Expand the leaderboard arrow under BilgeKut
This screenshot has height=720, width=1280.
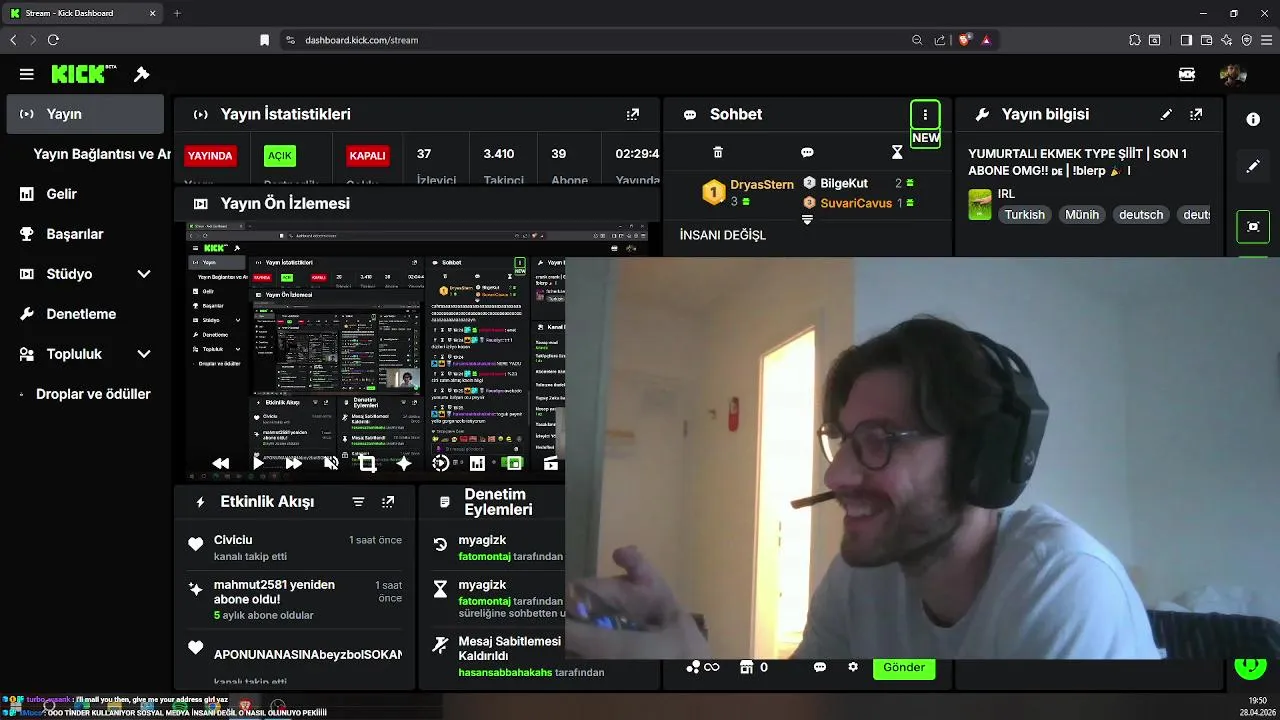(807, 220)
